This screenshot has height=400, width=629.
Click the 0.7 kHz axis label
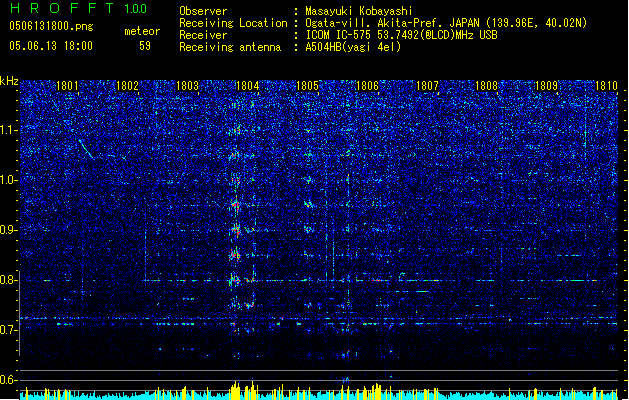point(9,330)
